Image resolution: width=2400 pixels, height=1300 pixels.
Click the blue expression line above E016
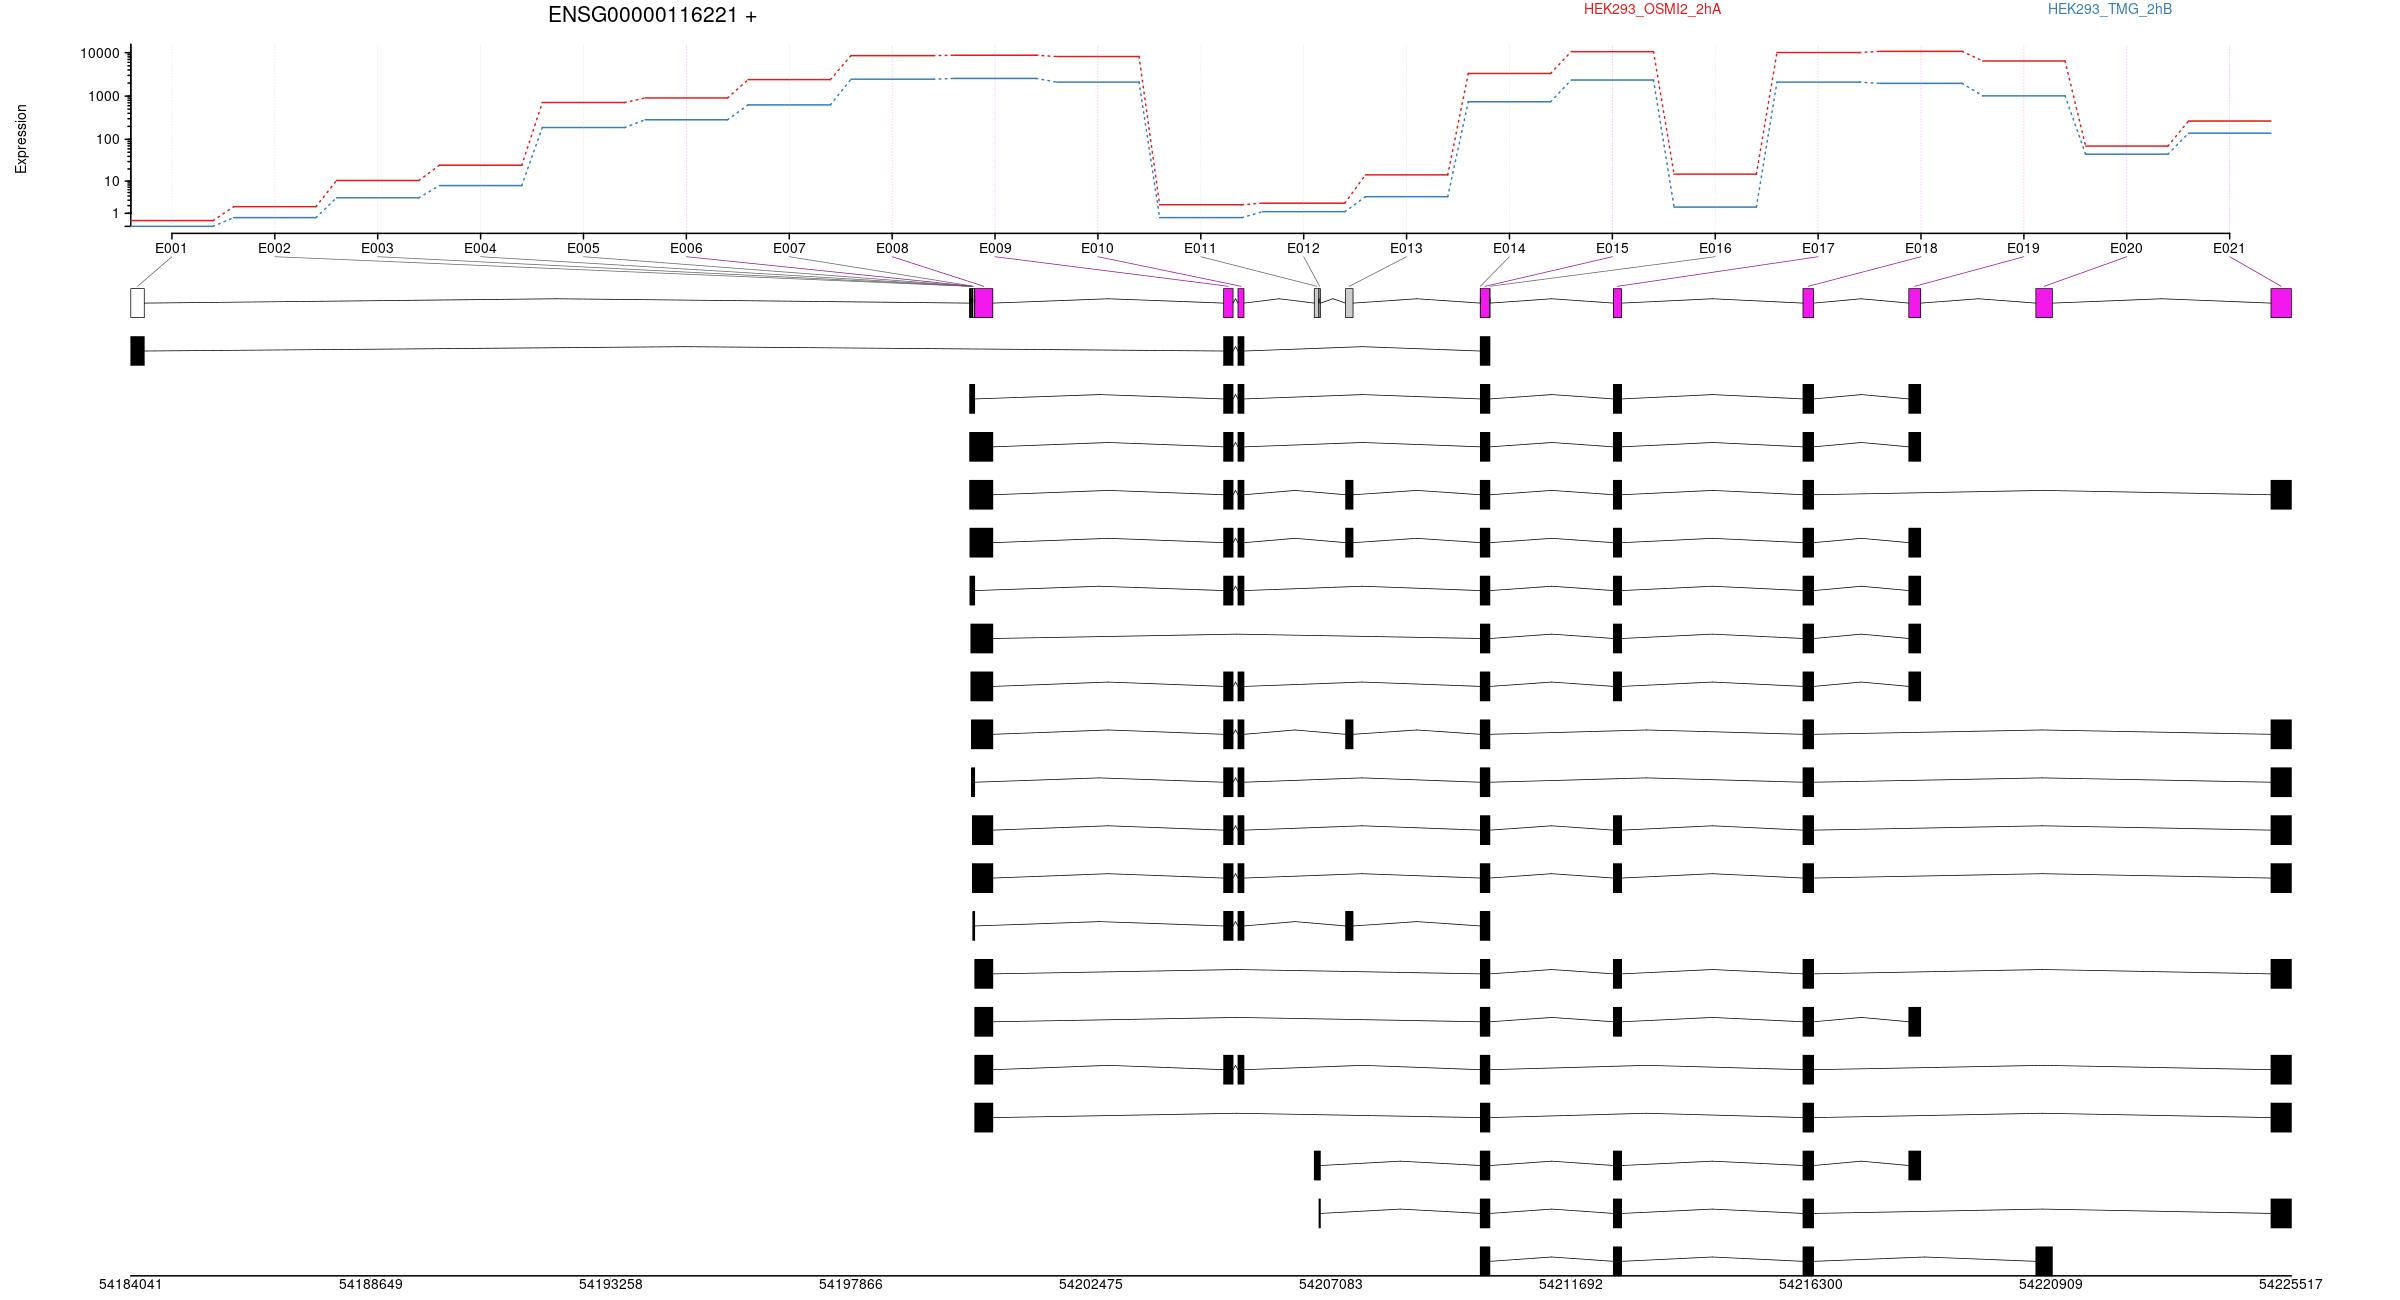pos(1715,207)
